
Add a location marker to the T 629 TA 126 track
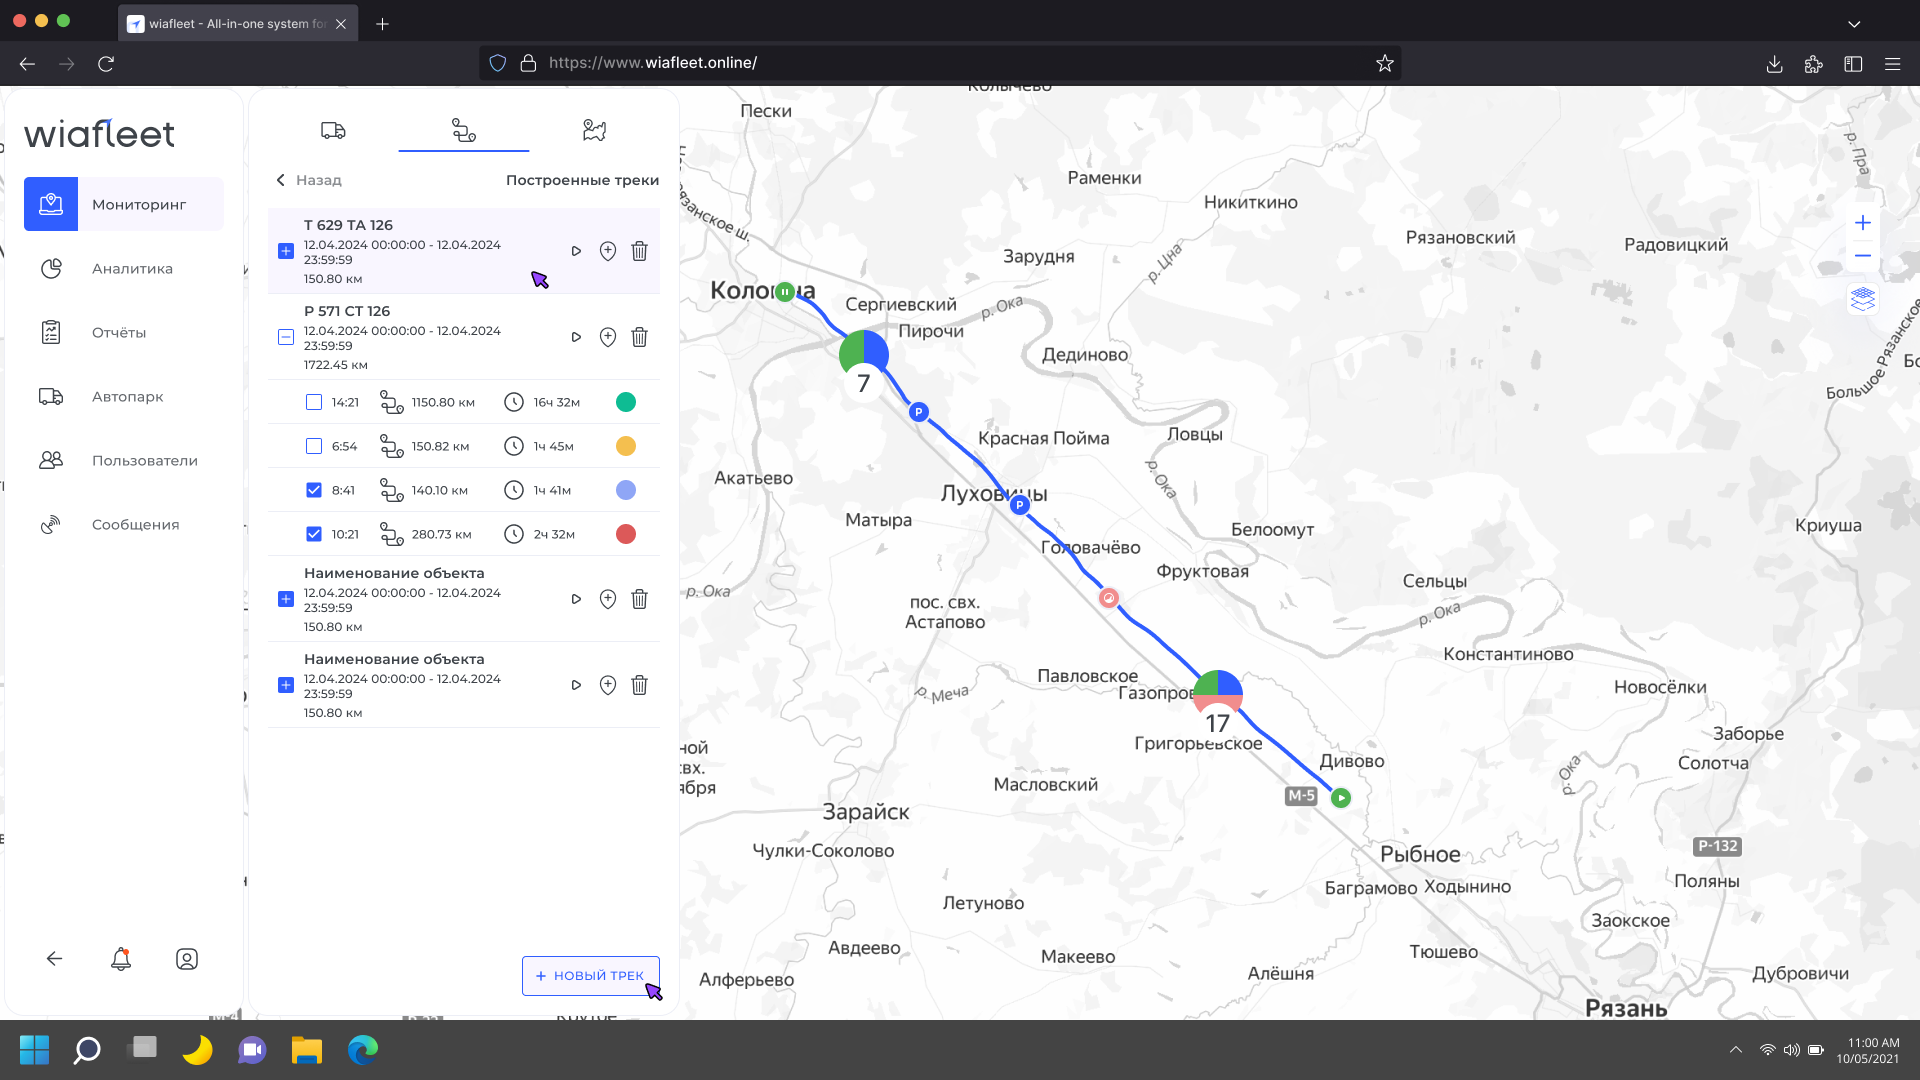[608, 252]
